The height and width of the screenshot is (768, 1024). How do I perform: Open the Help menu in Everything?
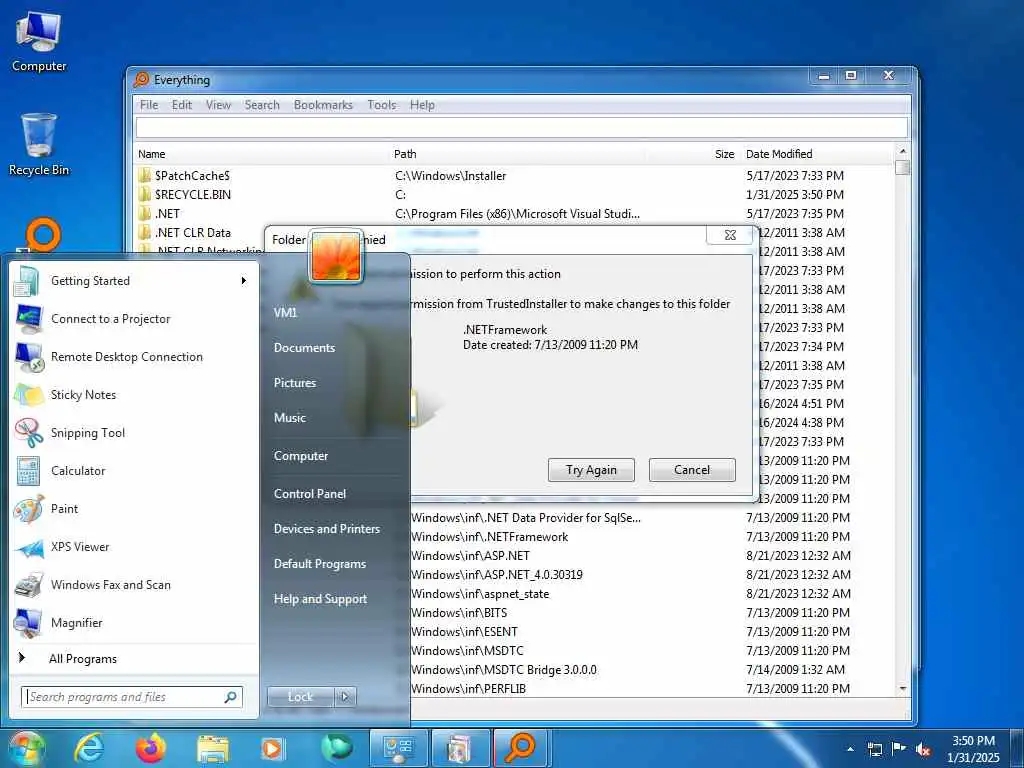[422, 105]
